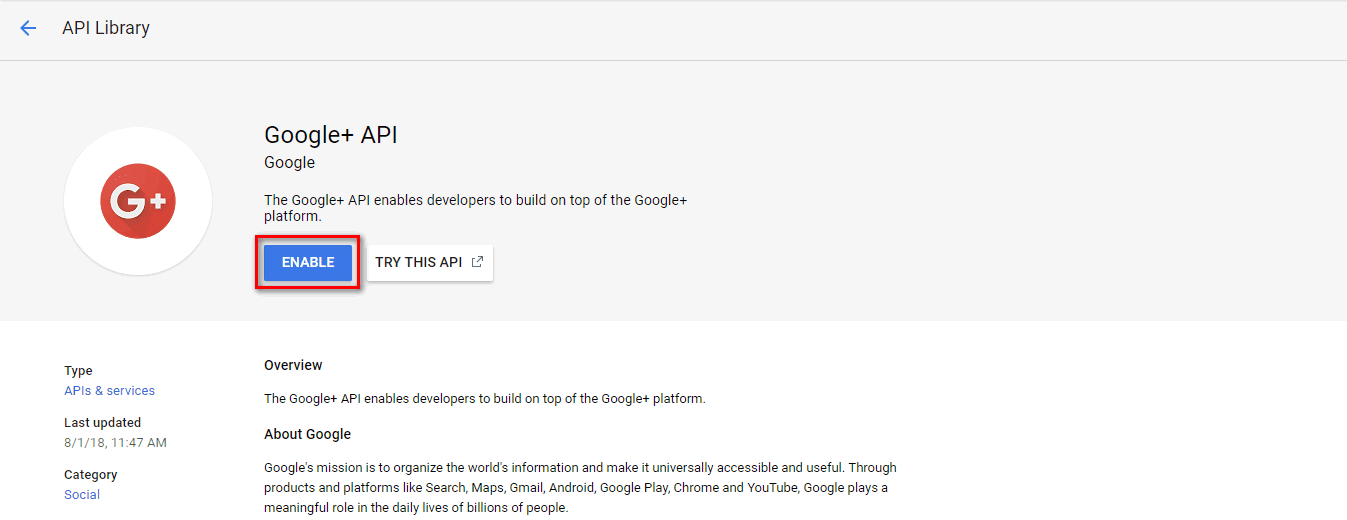1347x520 pixels.
Task: Click the paragraph under the Overview heading
Action: (x=485, y=399)
